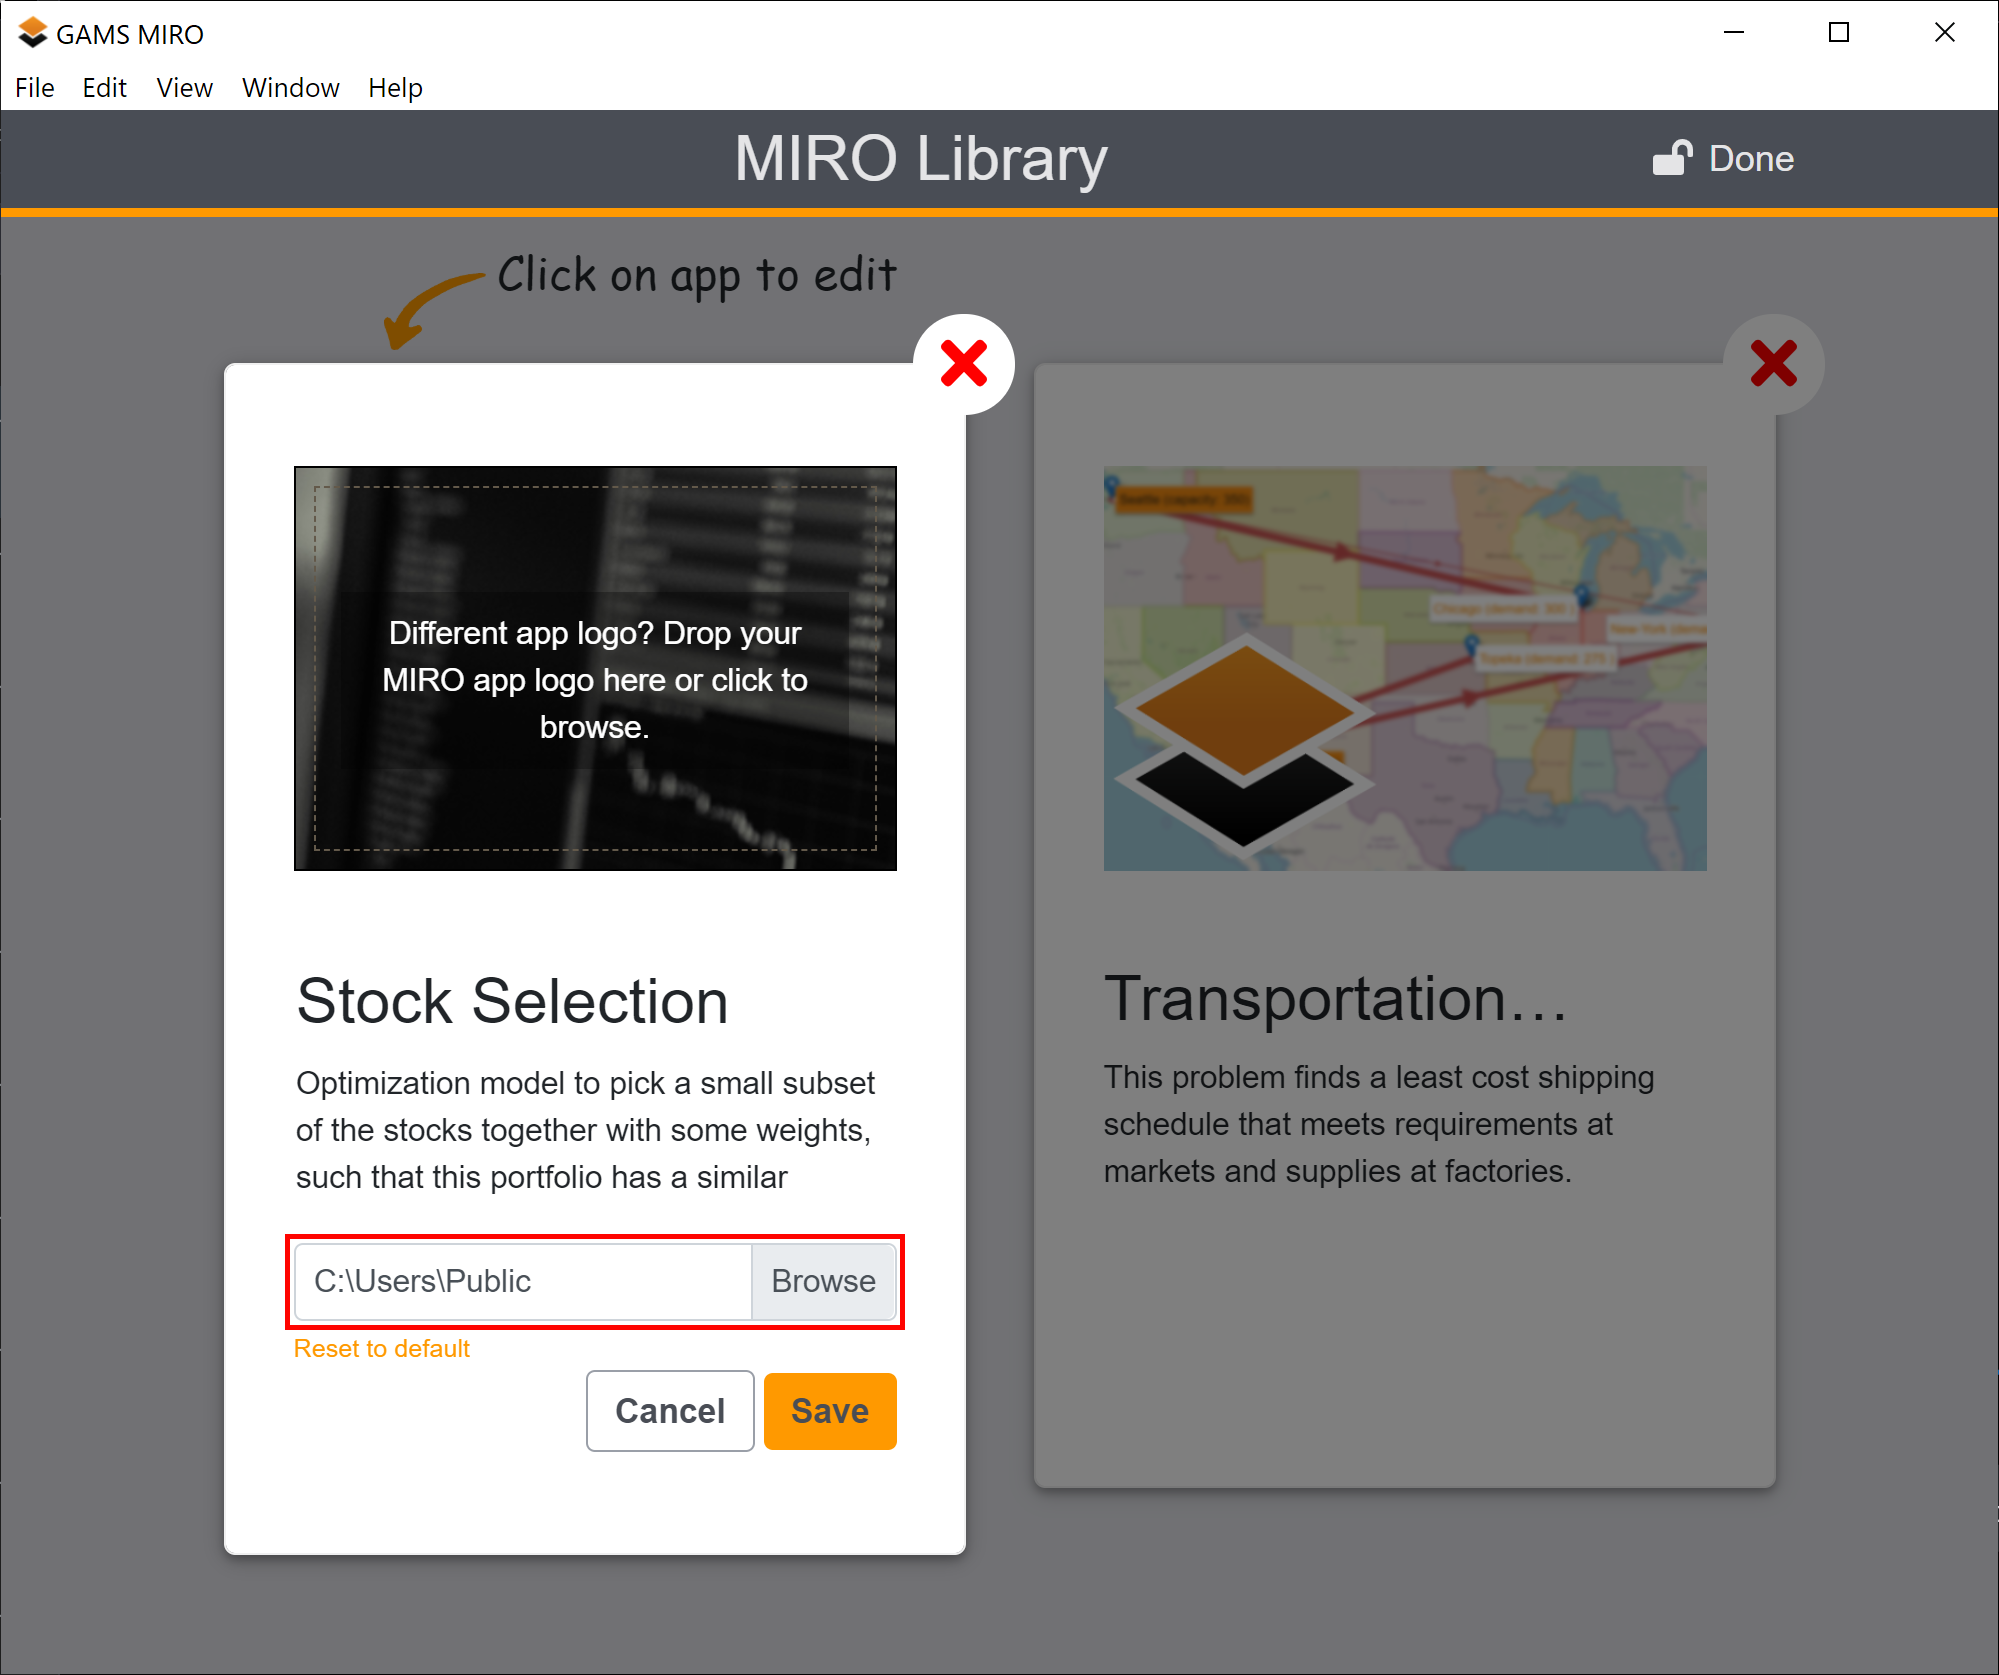Maximize the GAMS MIRO window
The image size is (1999, 1675).
tap(1839, 33)
